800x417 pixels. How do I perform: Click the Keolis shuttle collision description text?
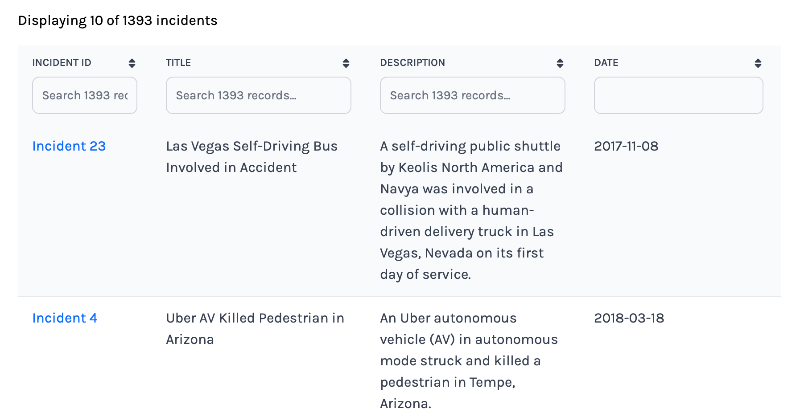pos(471,210)
